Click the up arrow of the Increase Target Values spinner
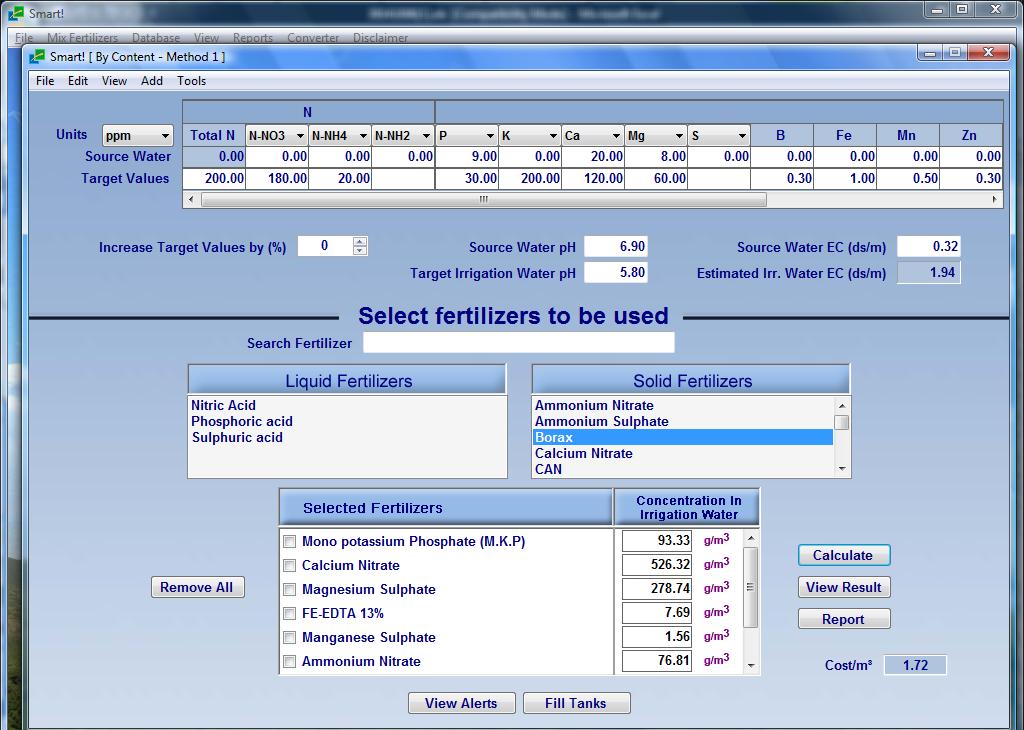The image size is (1024, 730). (360, 242)
